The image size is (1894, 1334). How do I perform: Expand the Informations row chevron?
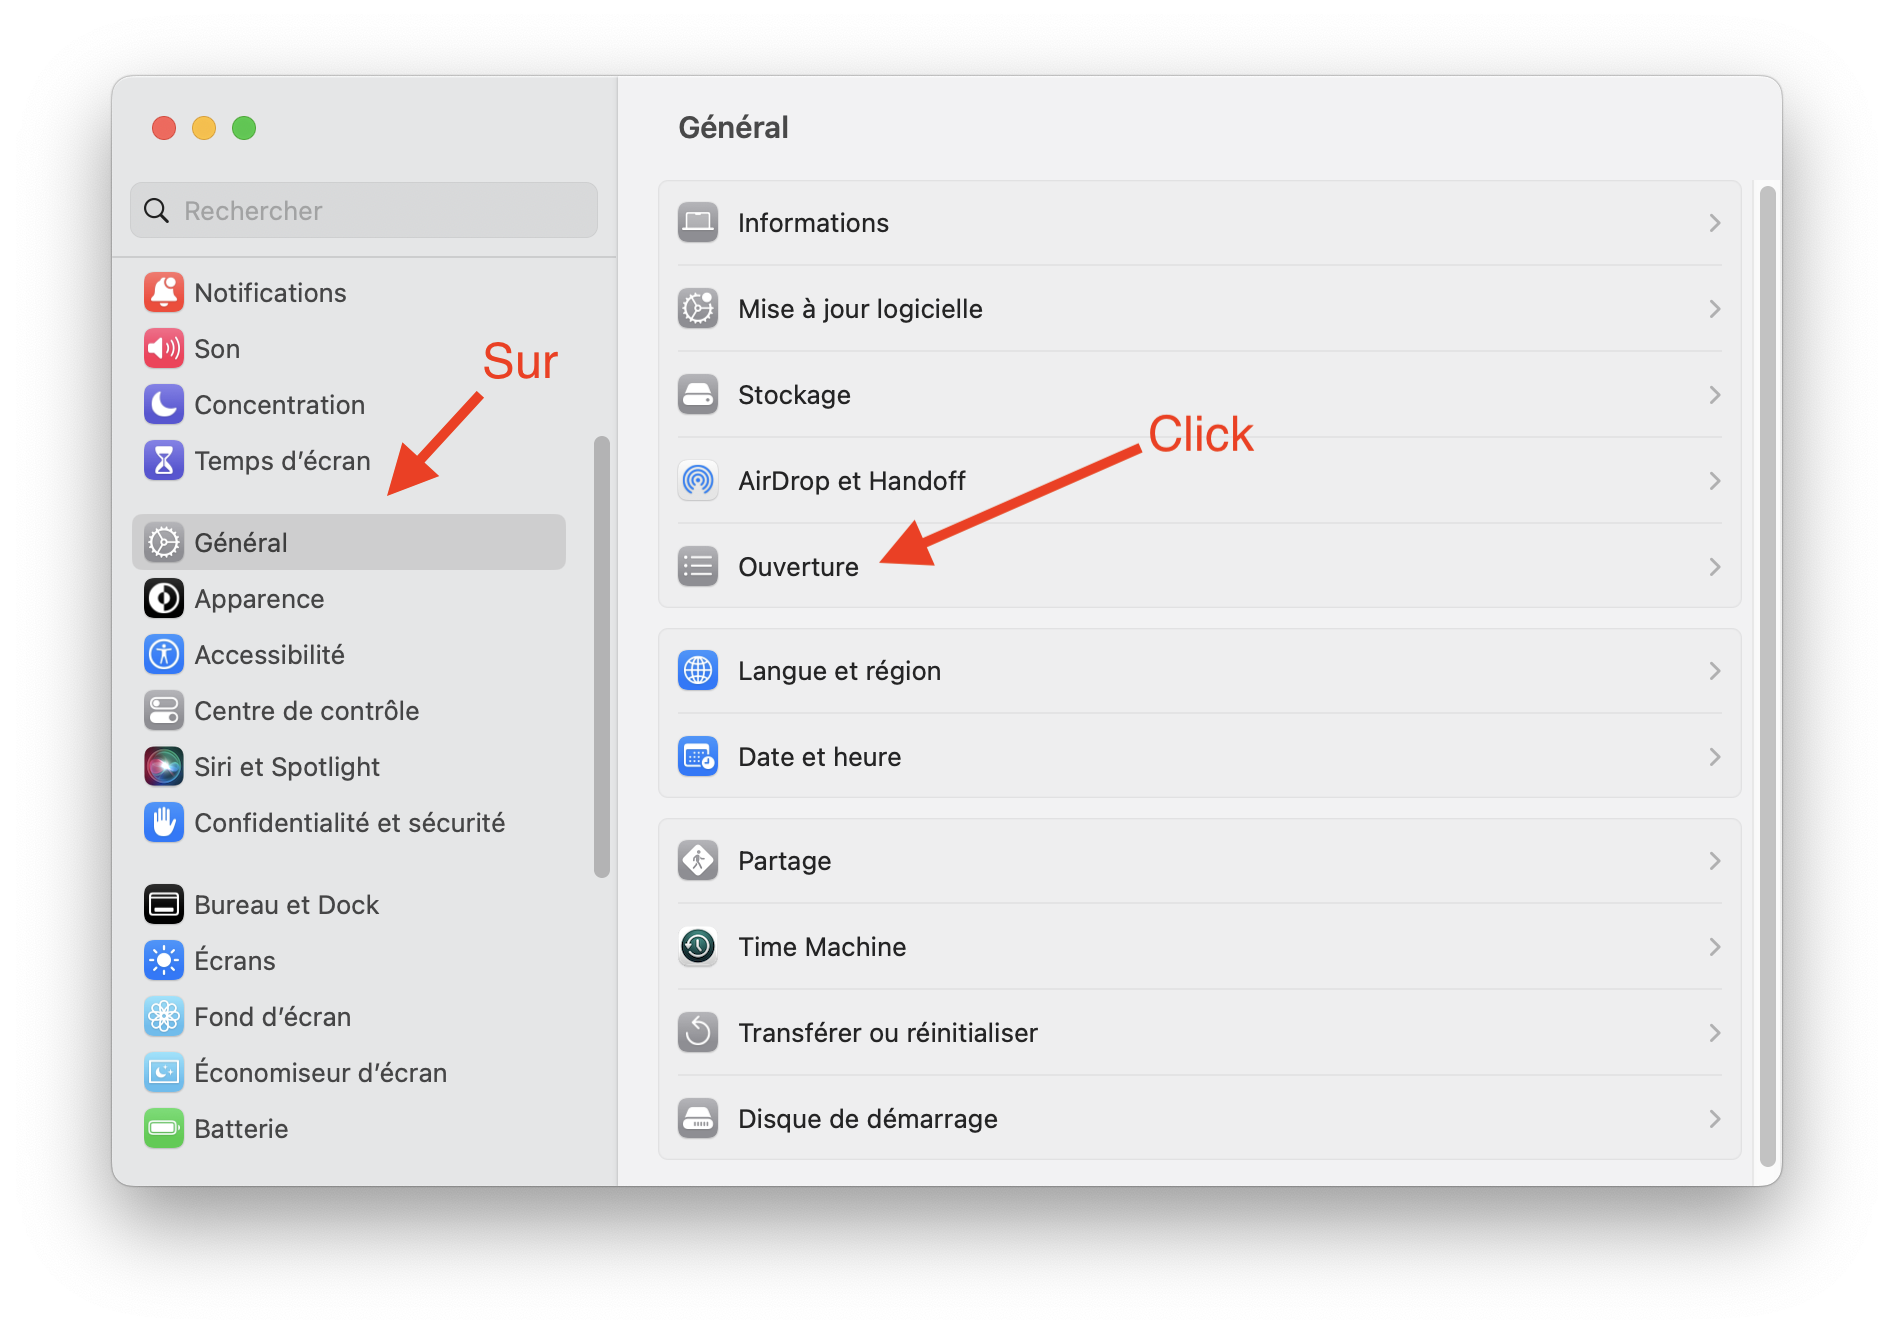click(x=1714, y=222)
